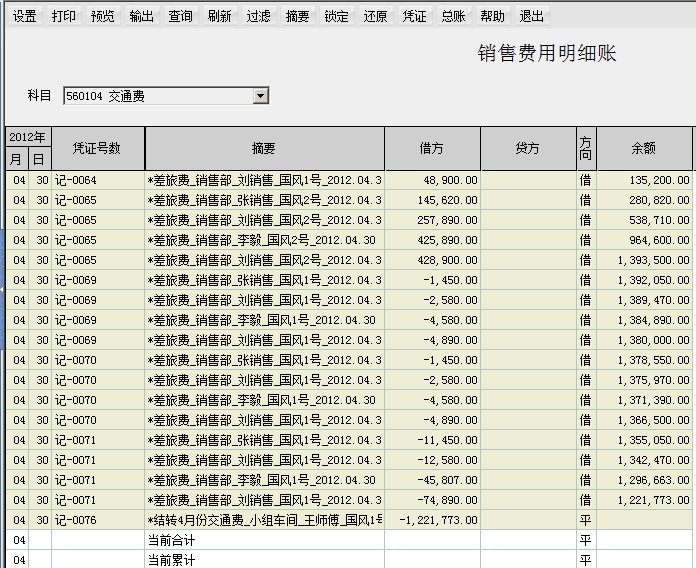Image resolution: width=696 pixels, height=568 pixels.
Task: Click the 输出 export button
Action: 141,17
